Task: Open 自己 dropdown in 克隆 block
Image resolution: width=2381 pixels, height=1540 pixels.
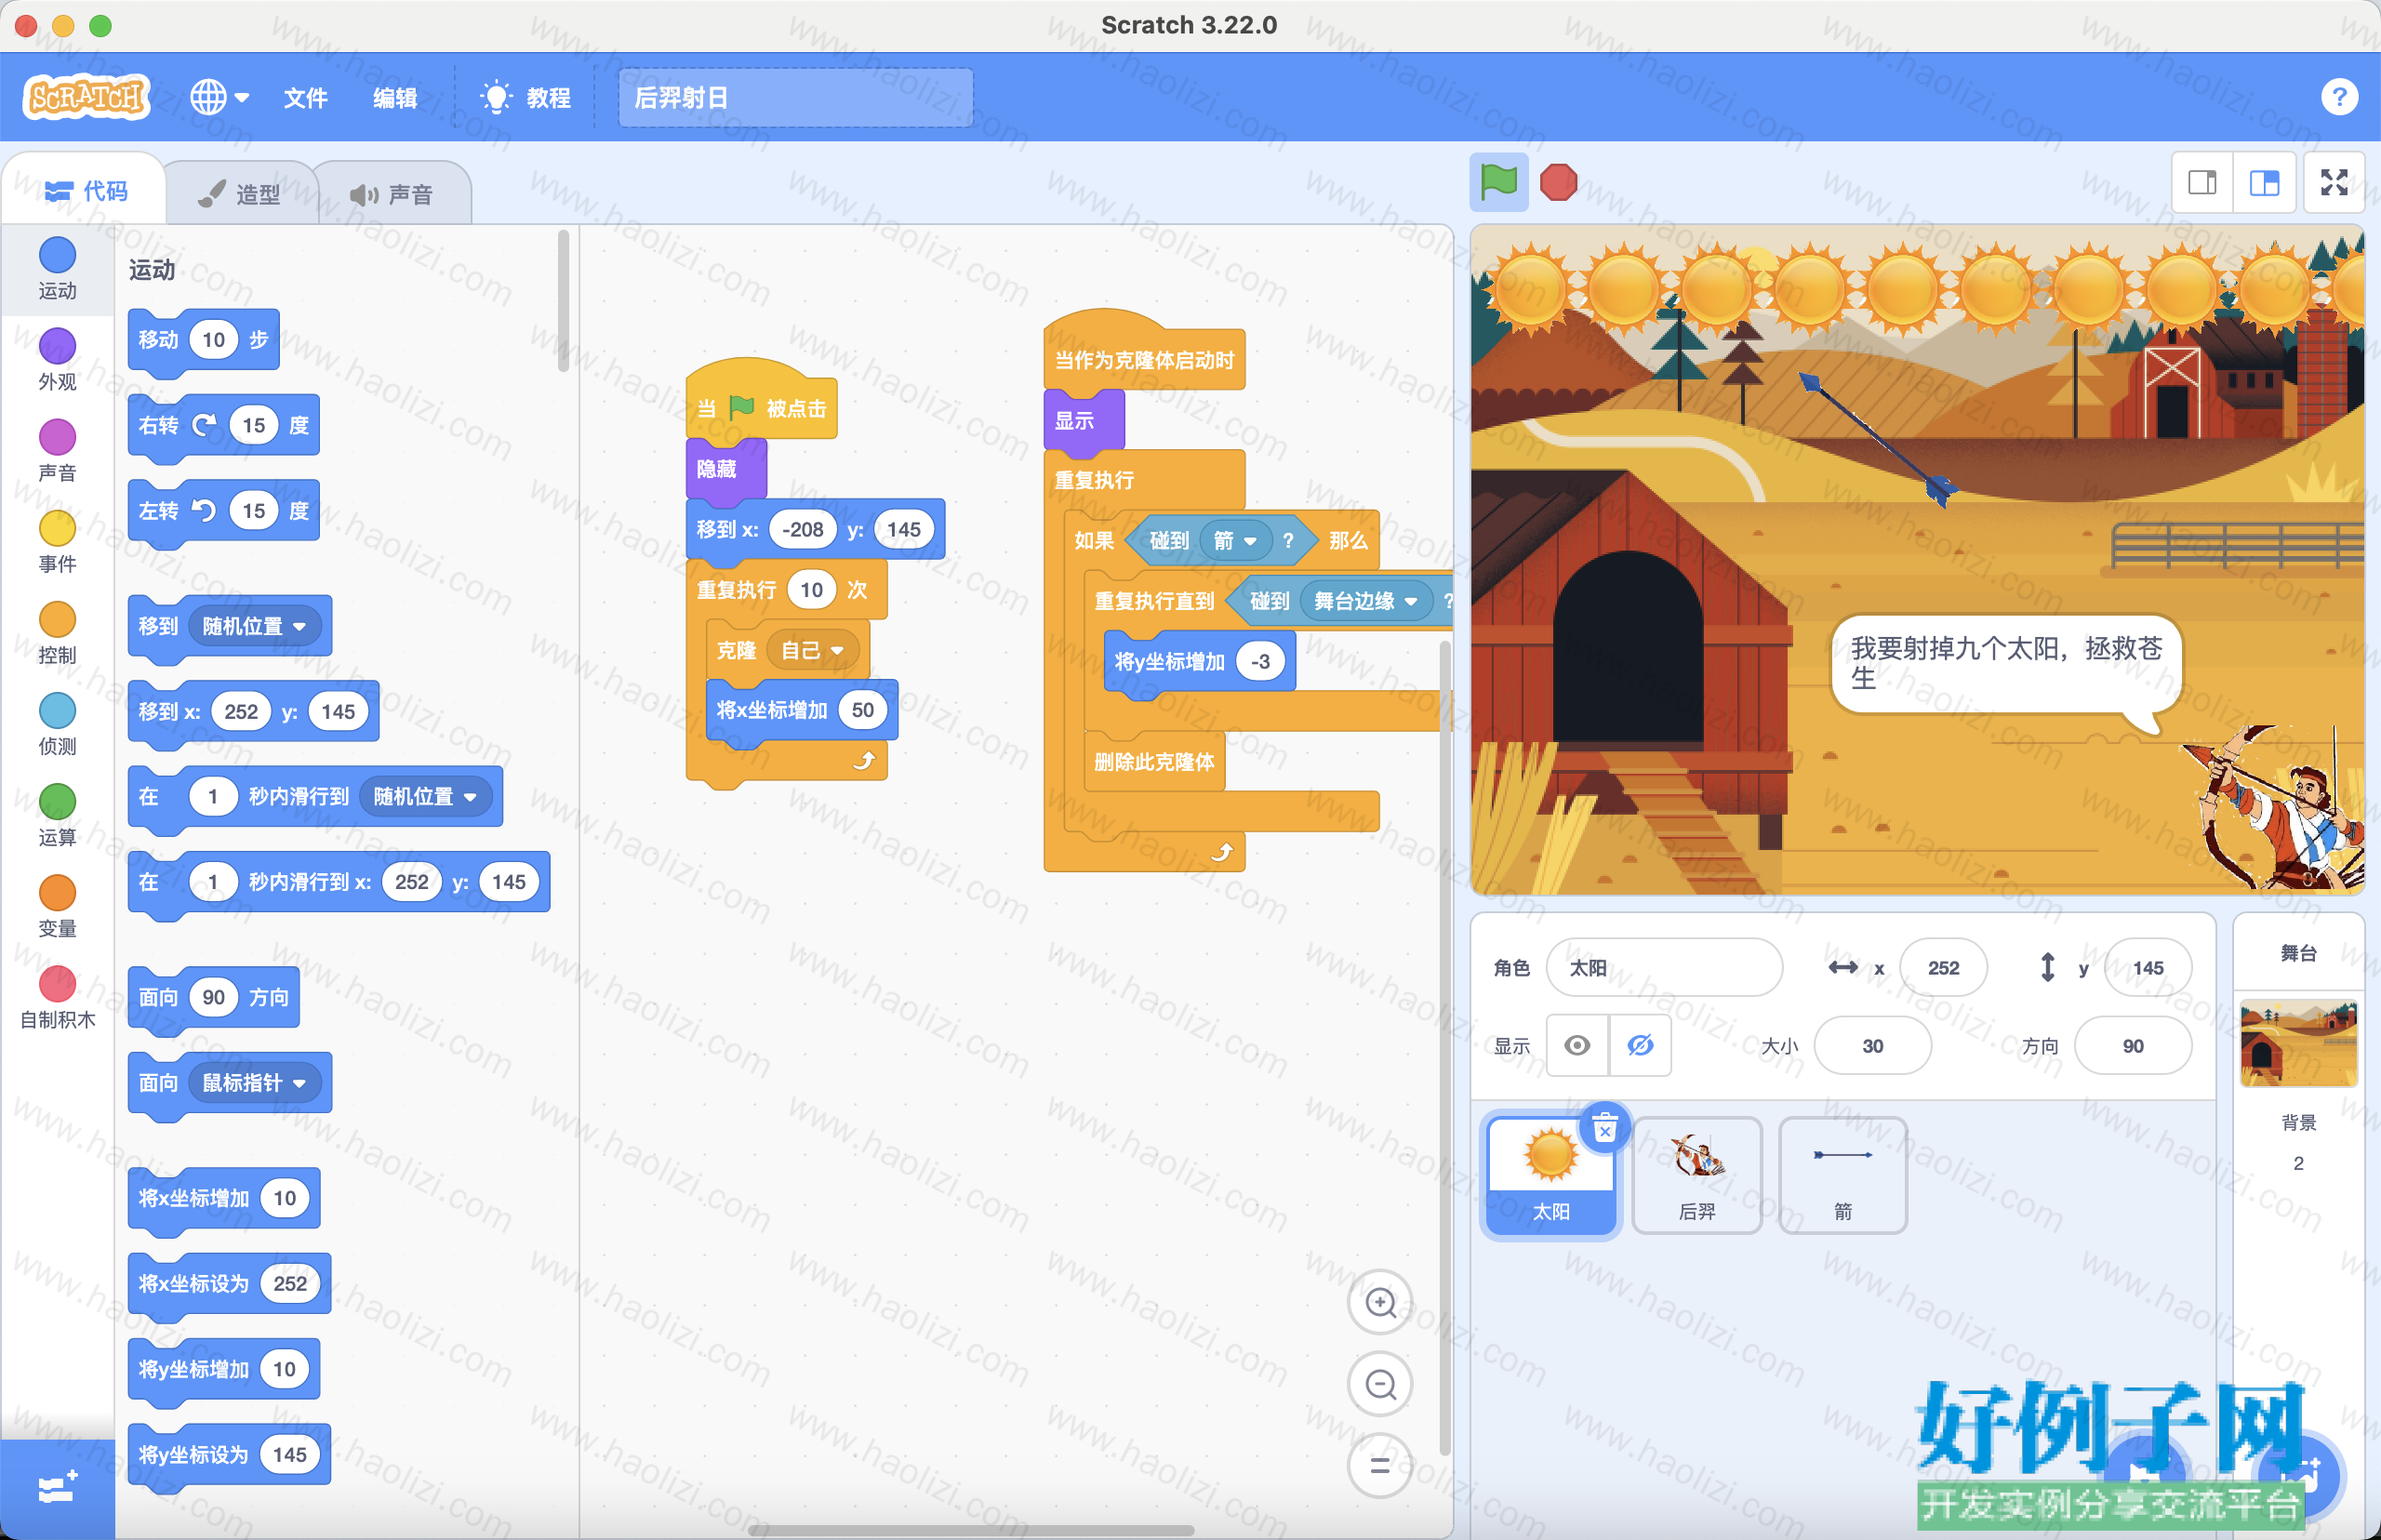Action: [x=812, y=650]
